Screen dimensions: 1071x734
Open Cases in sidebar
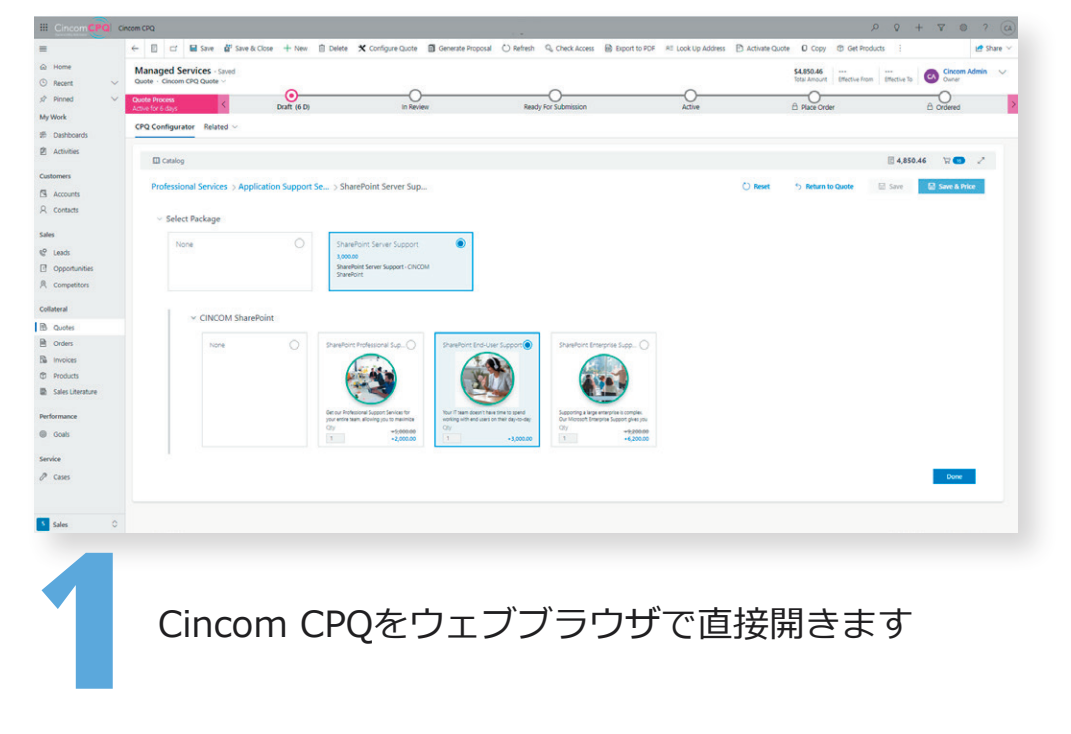61,477
